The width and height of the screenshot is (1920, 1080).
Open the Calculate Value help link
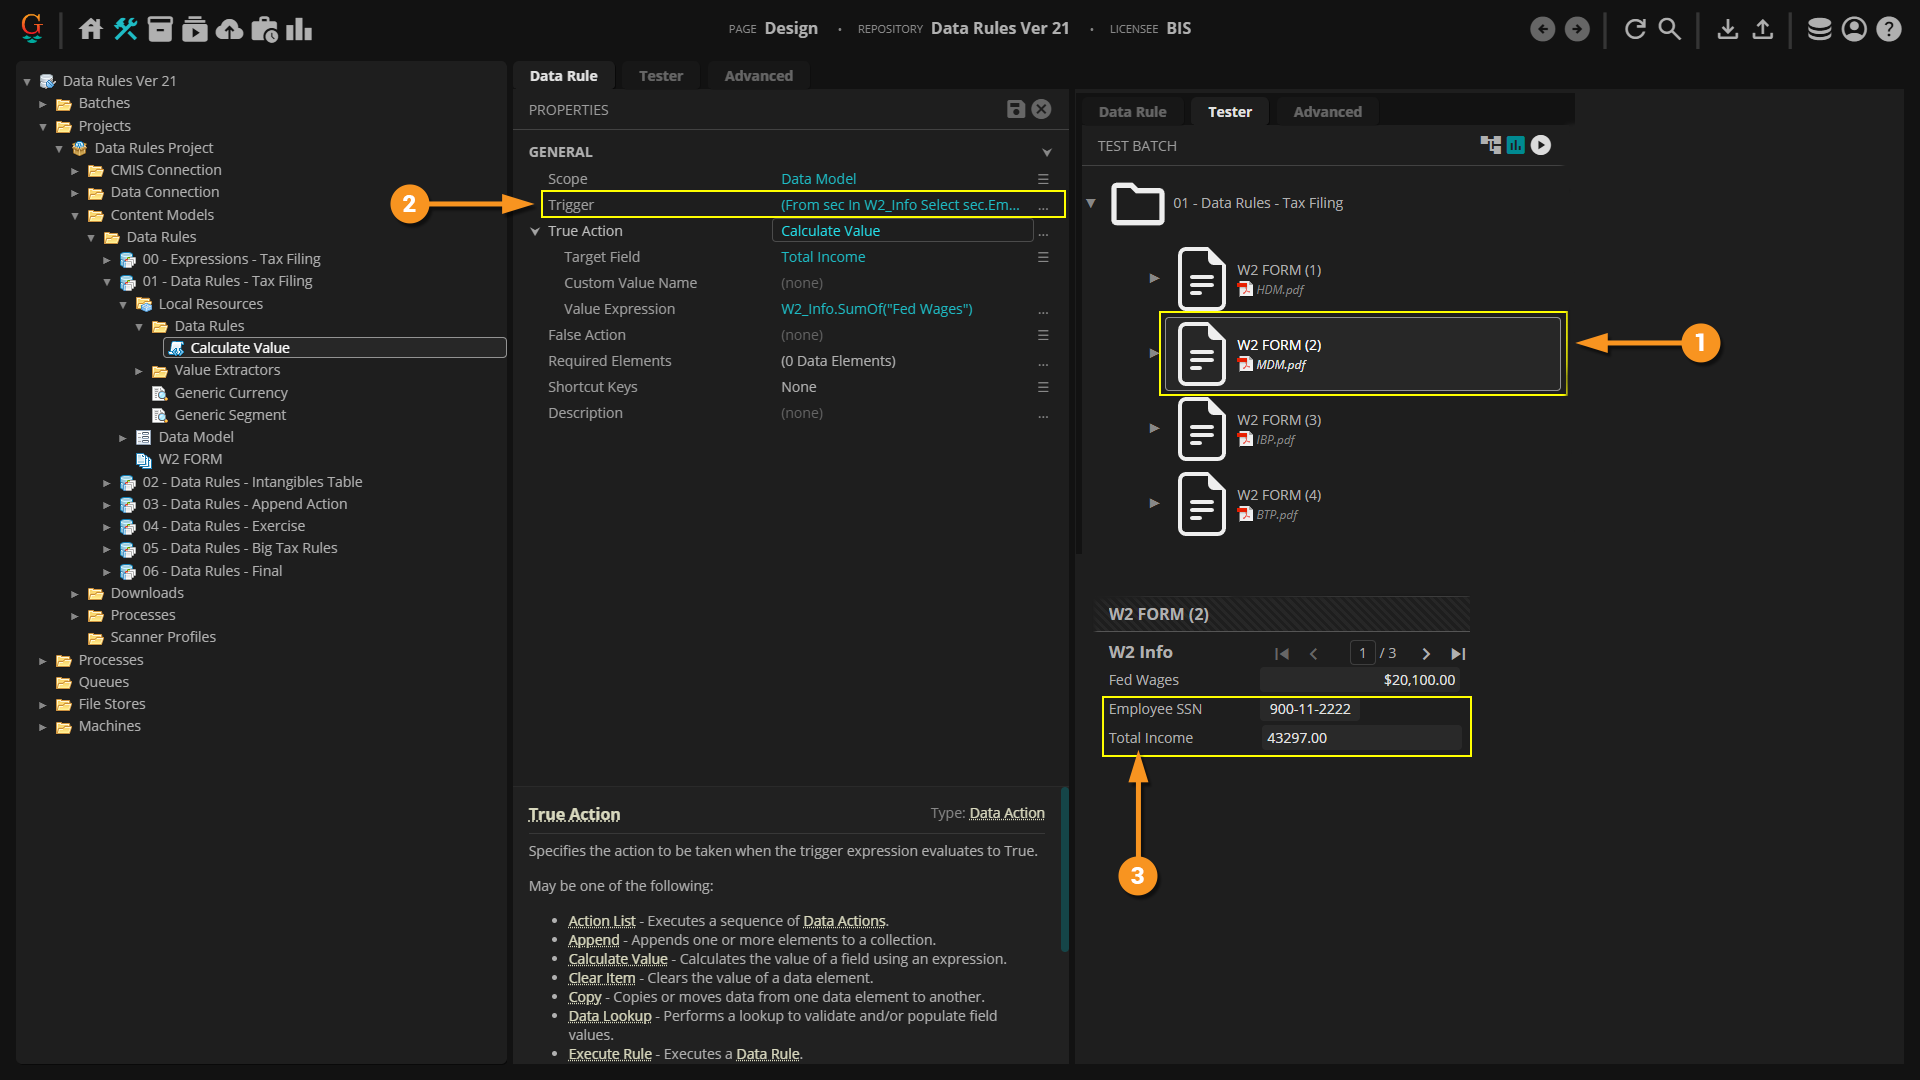[617, 959]
